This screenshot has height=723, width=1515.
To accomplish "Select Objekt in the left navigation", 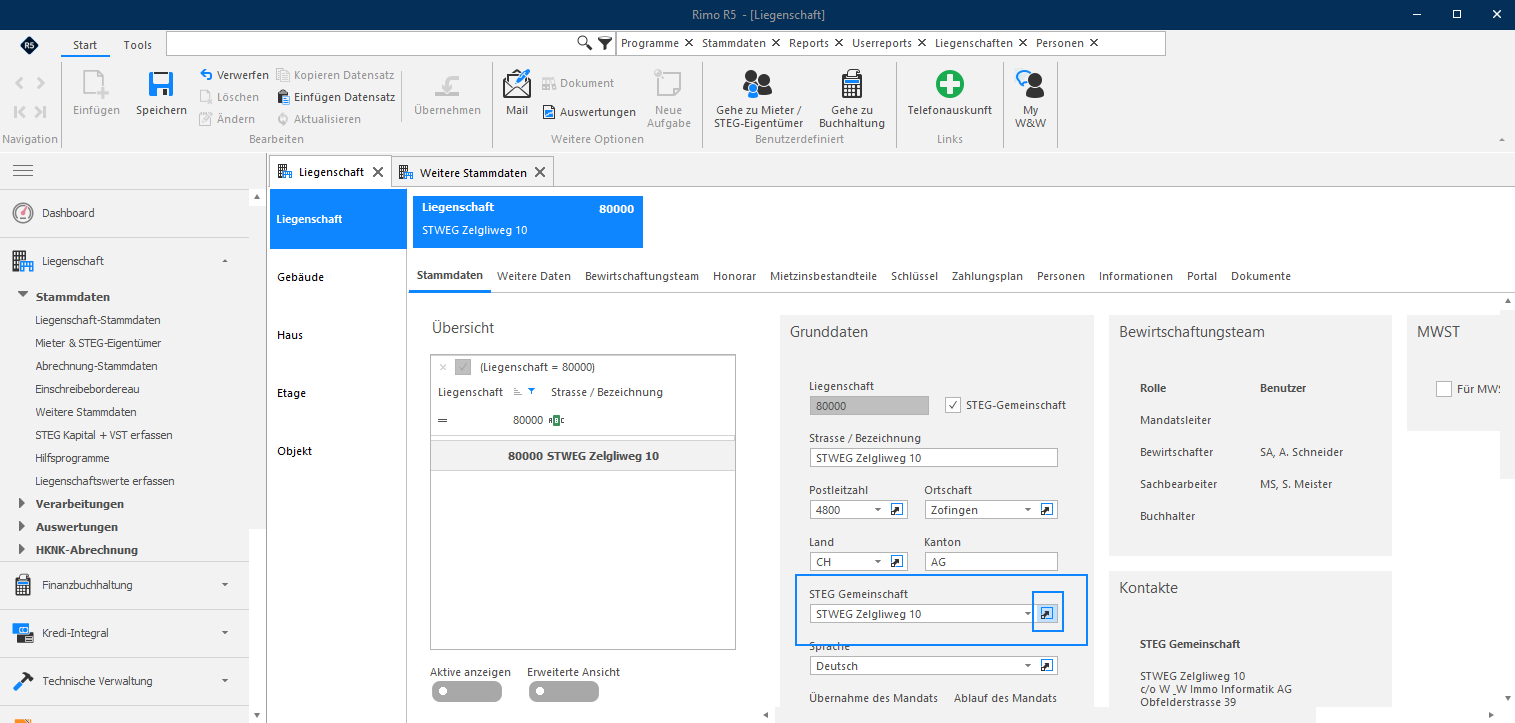I will tap(295, 451).
